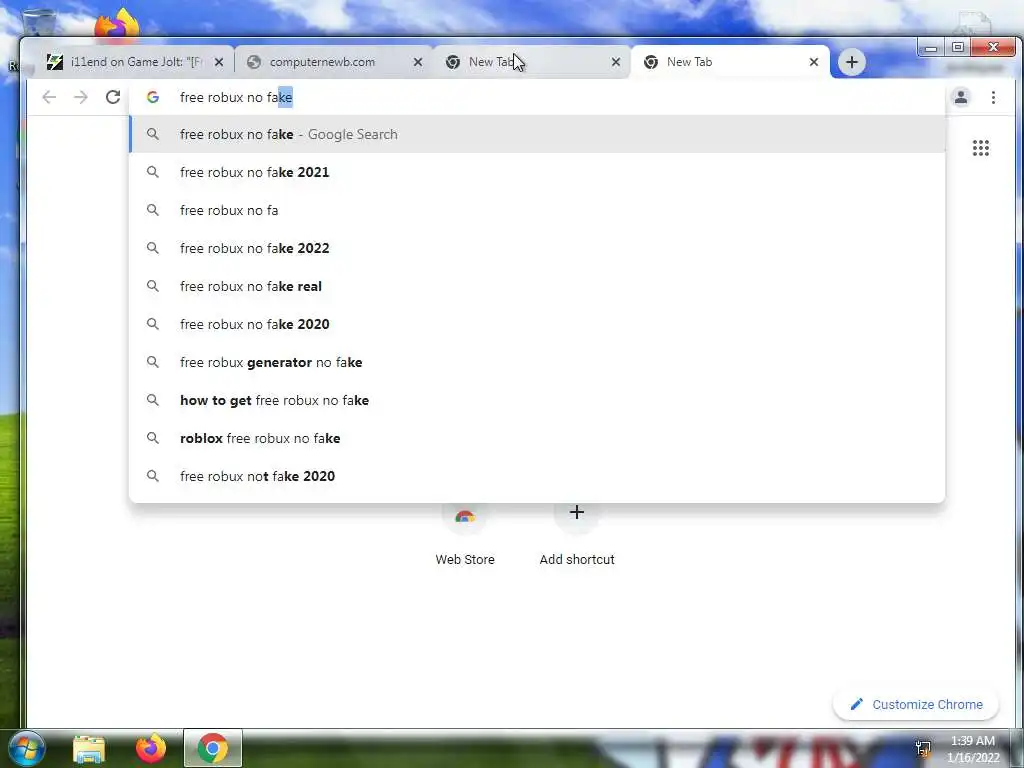Maximize the Chrome window

coord(957,48)
